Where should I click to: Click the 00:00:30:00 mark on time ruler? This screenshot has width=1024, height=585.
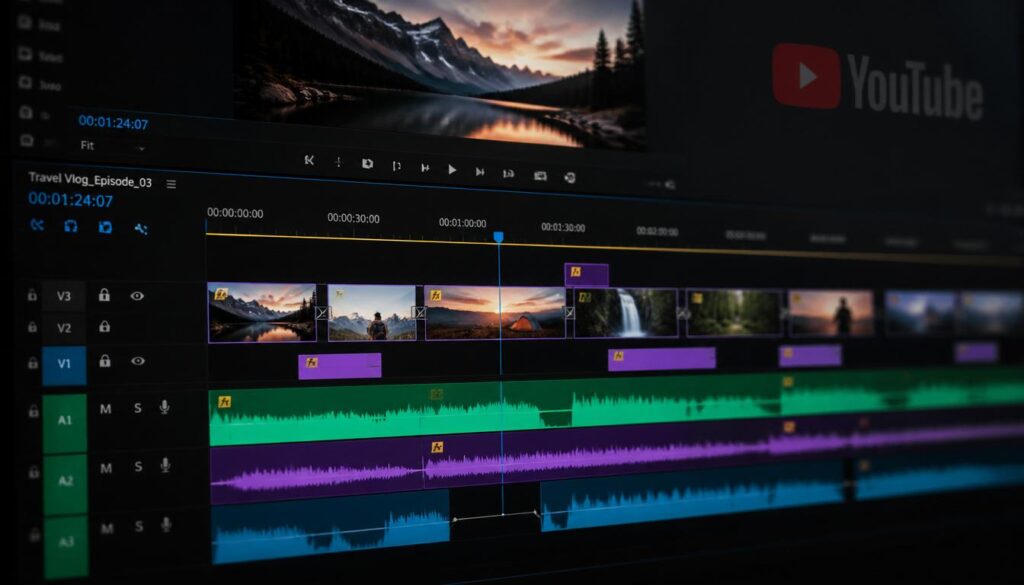pos(353,218)
